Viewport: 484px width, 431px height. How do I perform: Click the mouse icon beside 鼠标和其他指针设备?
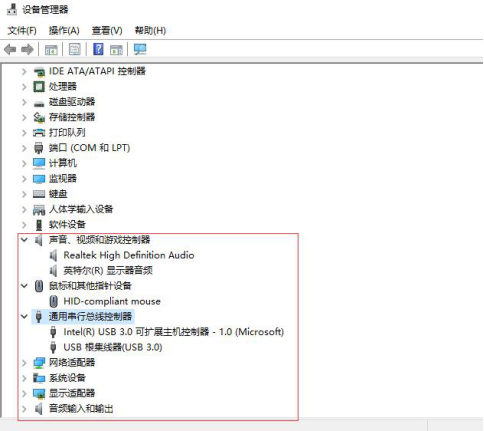click(39, 286)
